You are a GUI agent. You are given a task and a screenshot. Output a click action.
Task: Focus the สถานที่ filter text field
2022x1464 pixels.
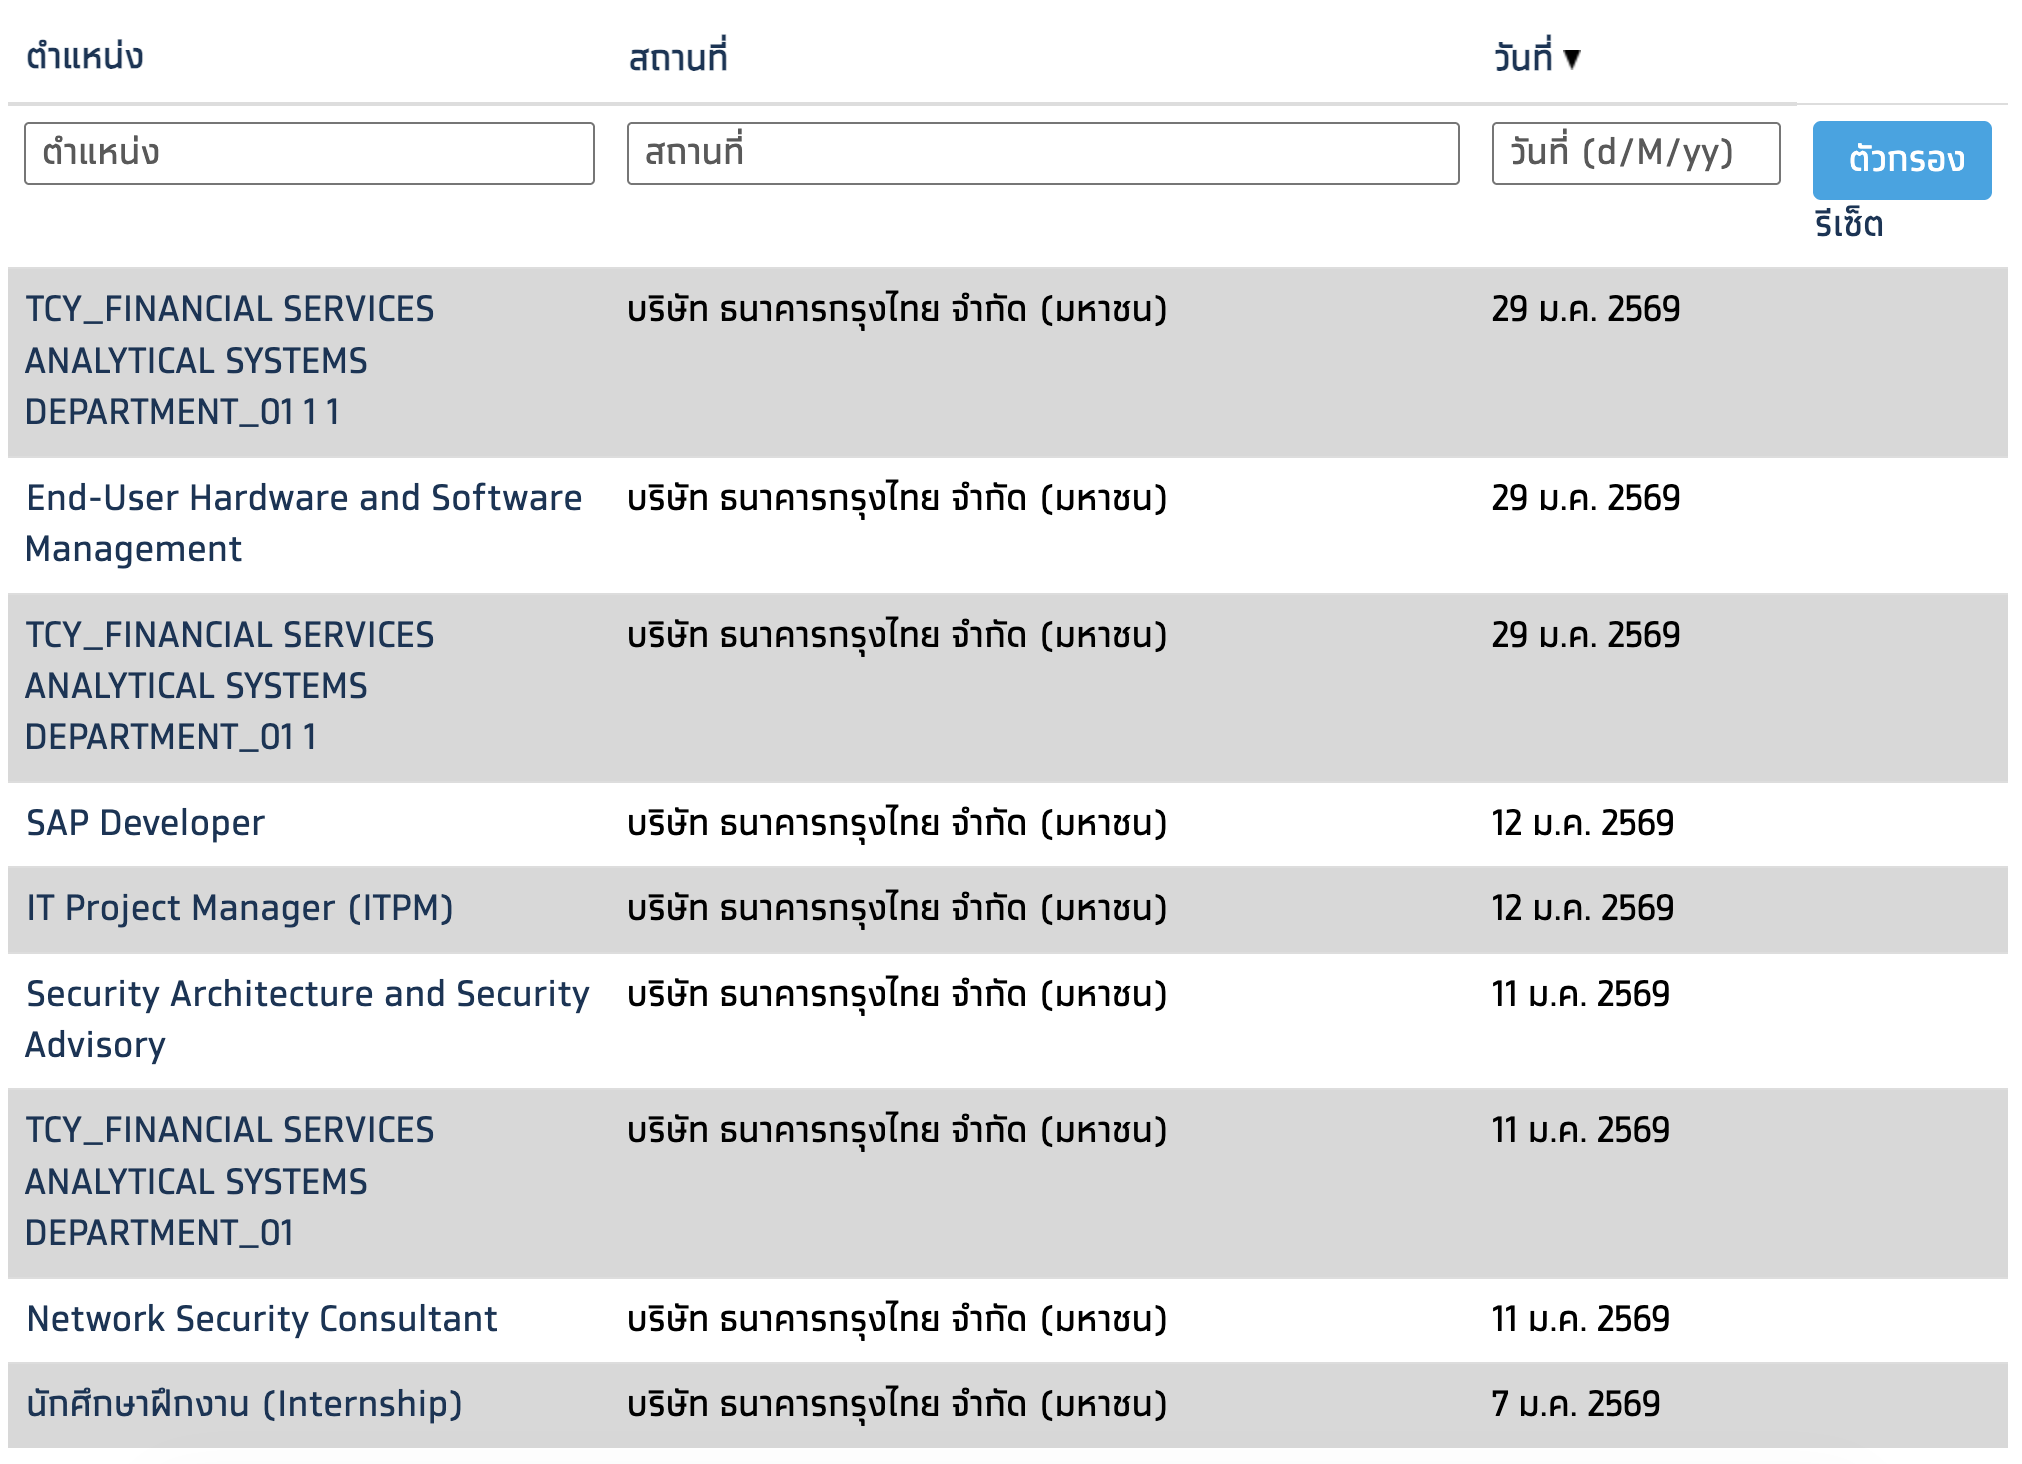[x=1042, y=154]
